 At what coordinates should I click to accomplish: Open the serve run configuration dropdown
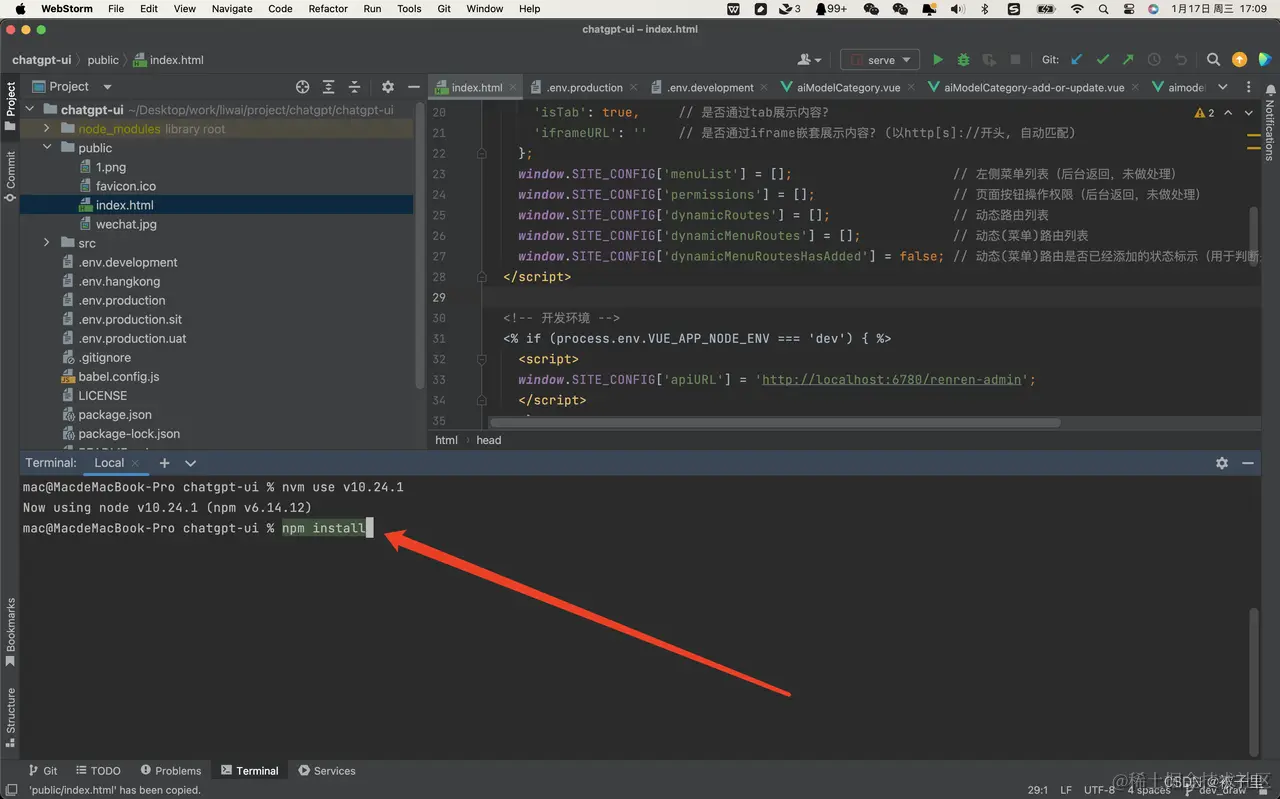880,60
